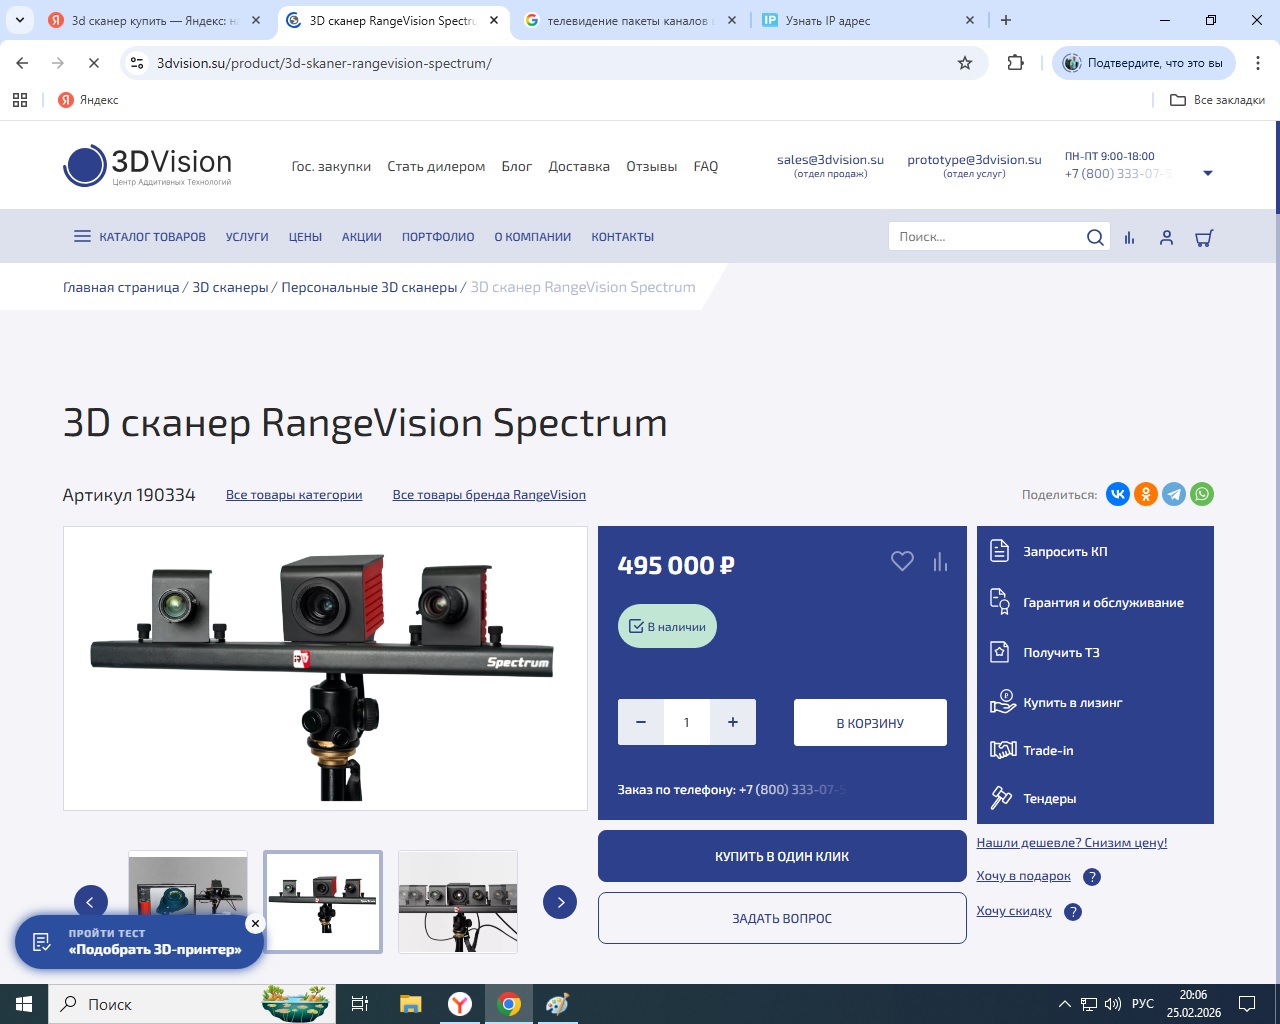Open the shopping cart icon
The width and height of the screenshot is (1280, 1024).
point(1204,238)
